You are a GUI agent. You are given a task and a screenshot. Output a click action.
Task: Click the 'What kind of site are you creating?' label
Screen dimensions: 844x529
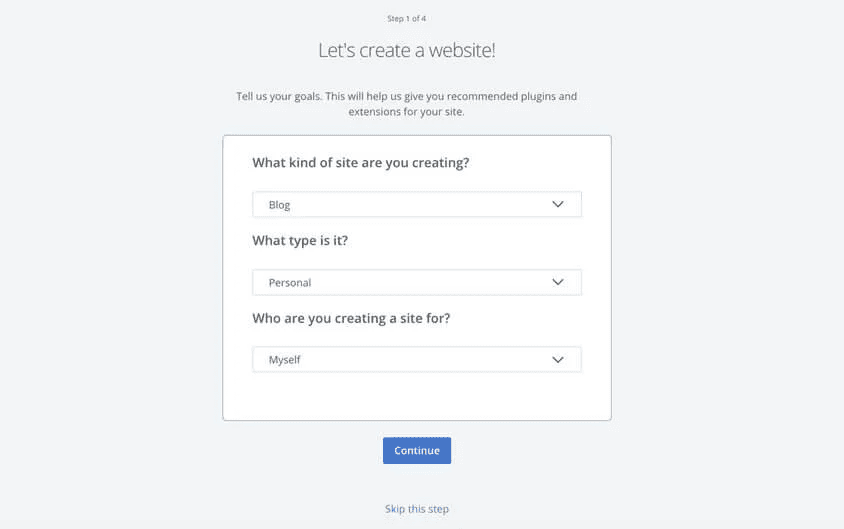click(x=361, y=163)
